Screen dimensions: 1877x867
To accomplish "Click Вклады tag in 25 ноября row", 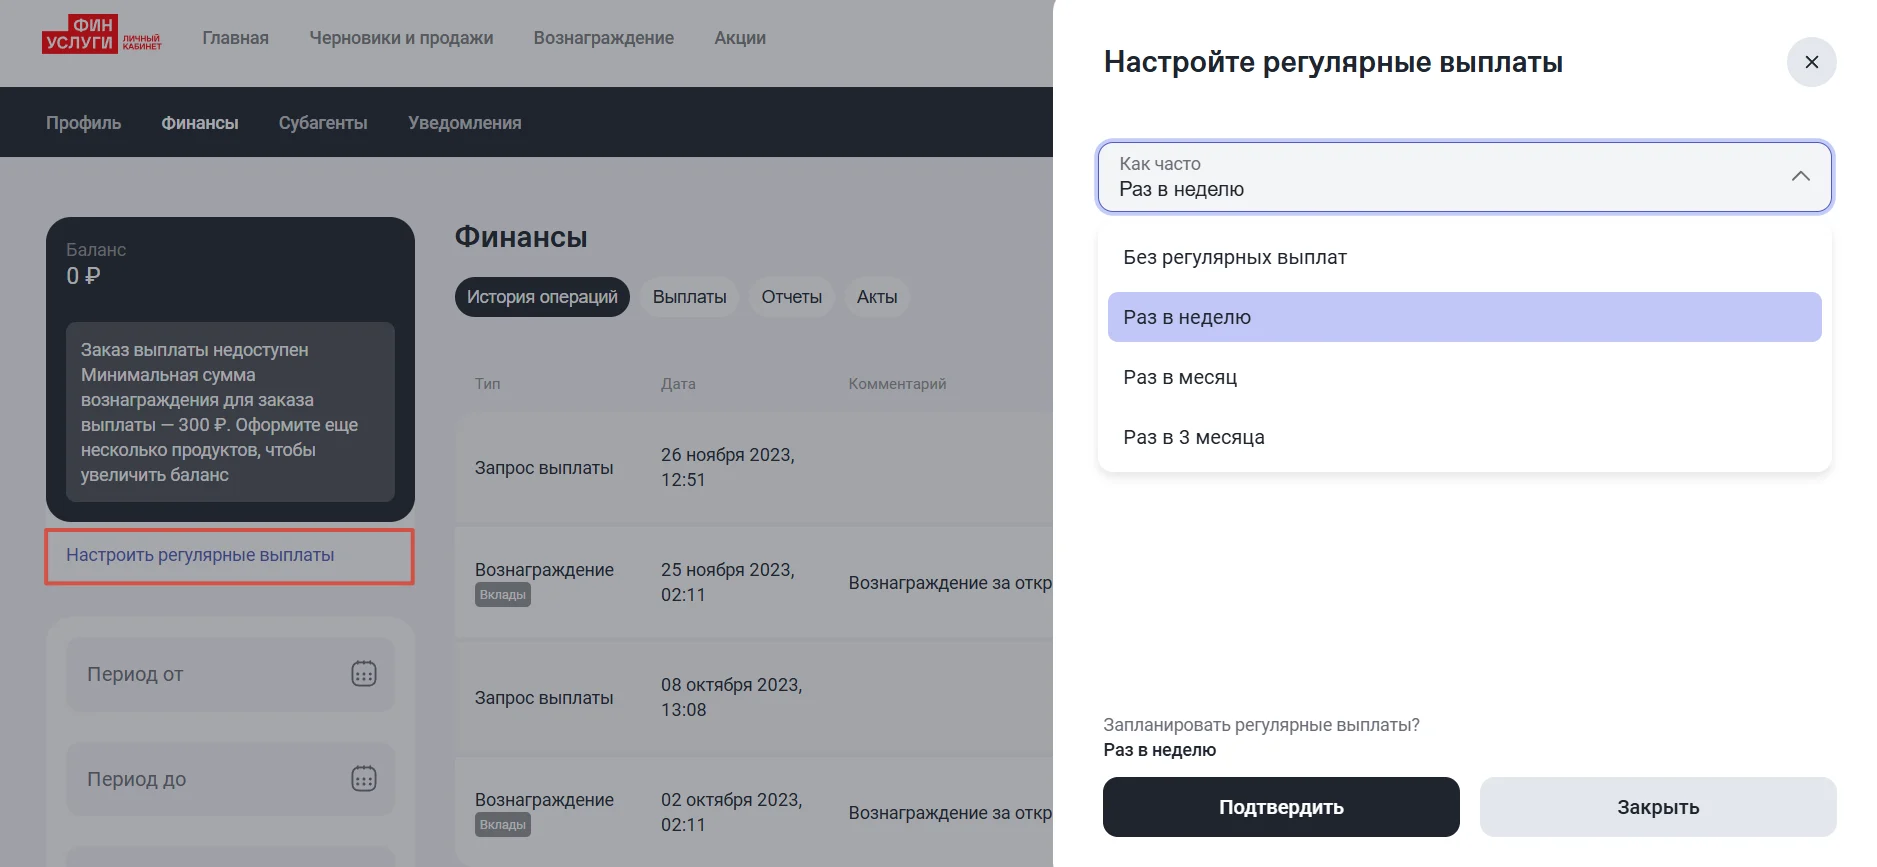I will (x=503, y=595).
